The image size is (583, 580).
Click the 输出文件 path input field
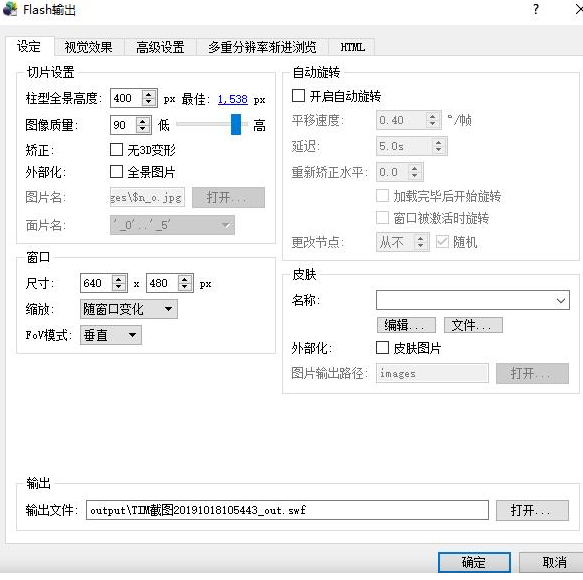tap(287, 510)
